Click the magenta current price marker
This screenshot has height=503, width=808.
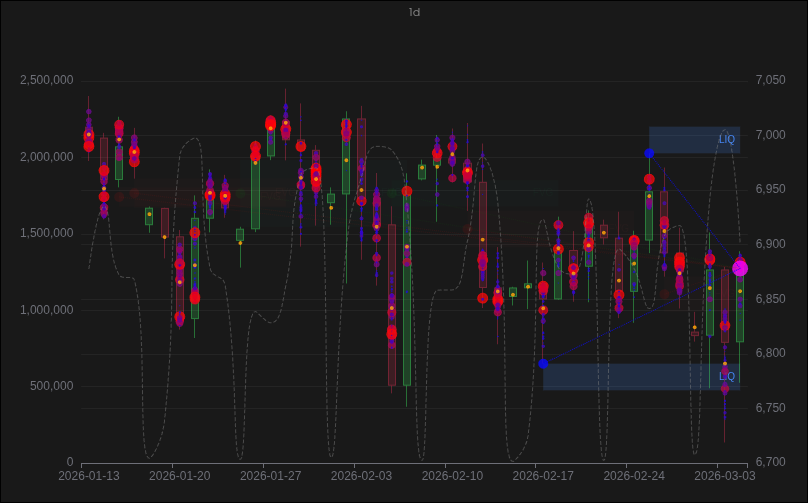[x=740, y=268]
